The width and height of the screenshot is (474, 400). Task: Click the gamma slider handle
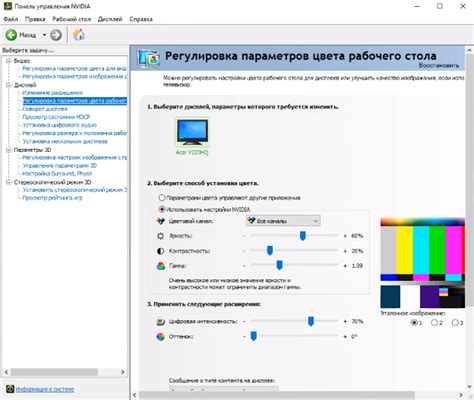(280, 265)
